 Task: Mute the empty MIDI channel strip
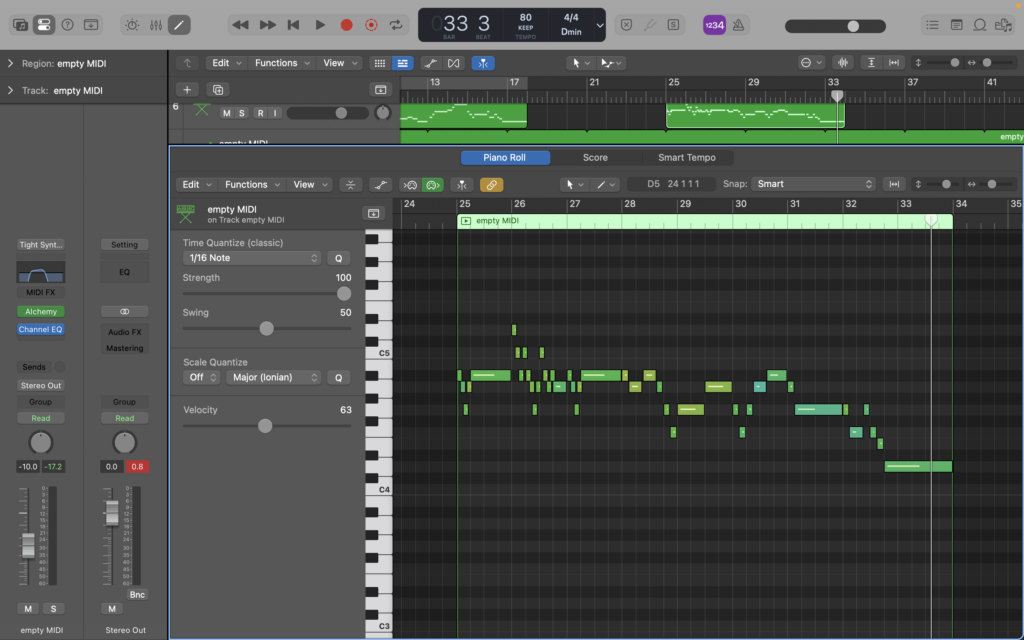28,609
